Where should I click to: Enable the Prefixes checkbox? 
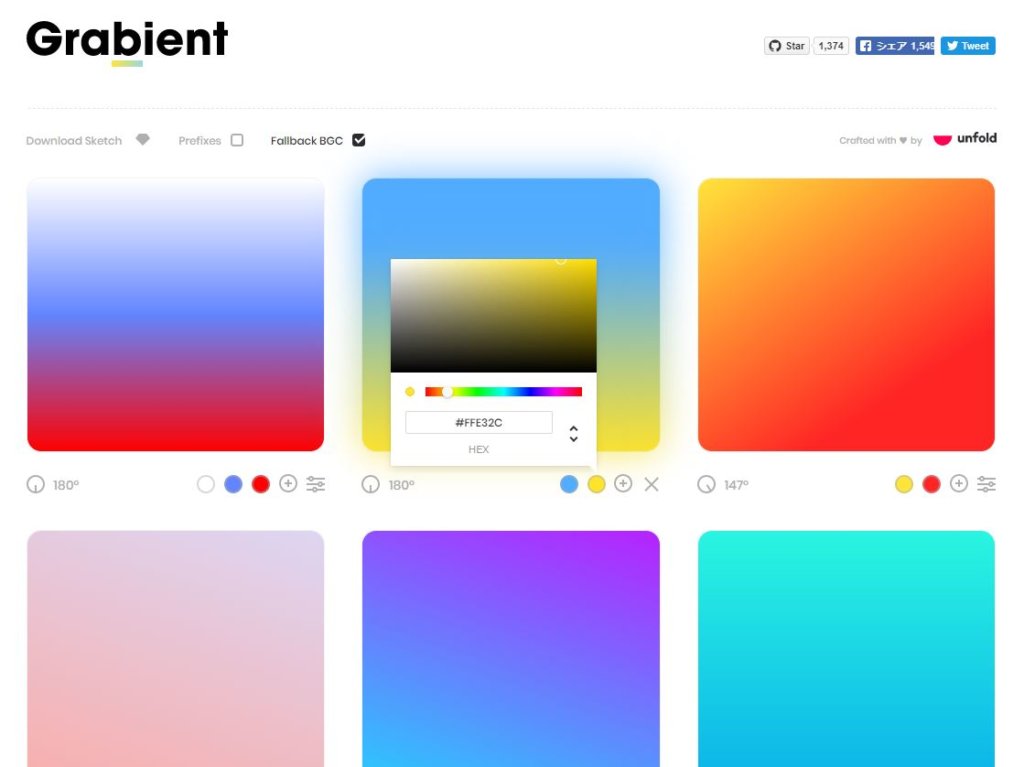click(x=237, y=140)
